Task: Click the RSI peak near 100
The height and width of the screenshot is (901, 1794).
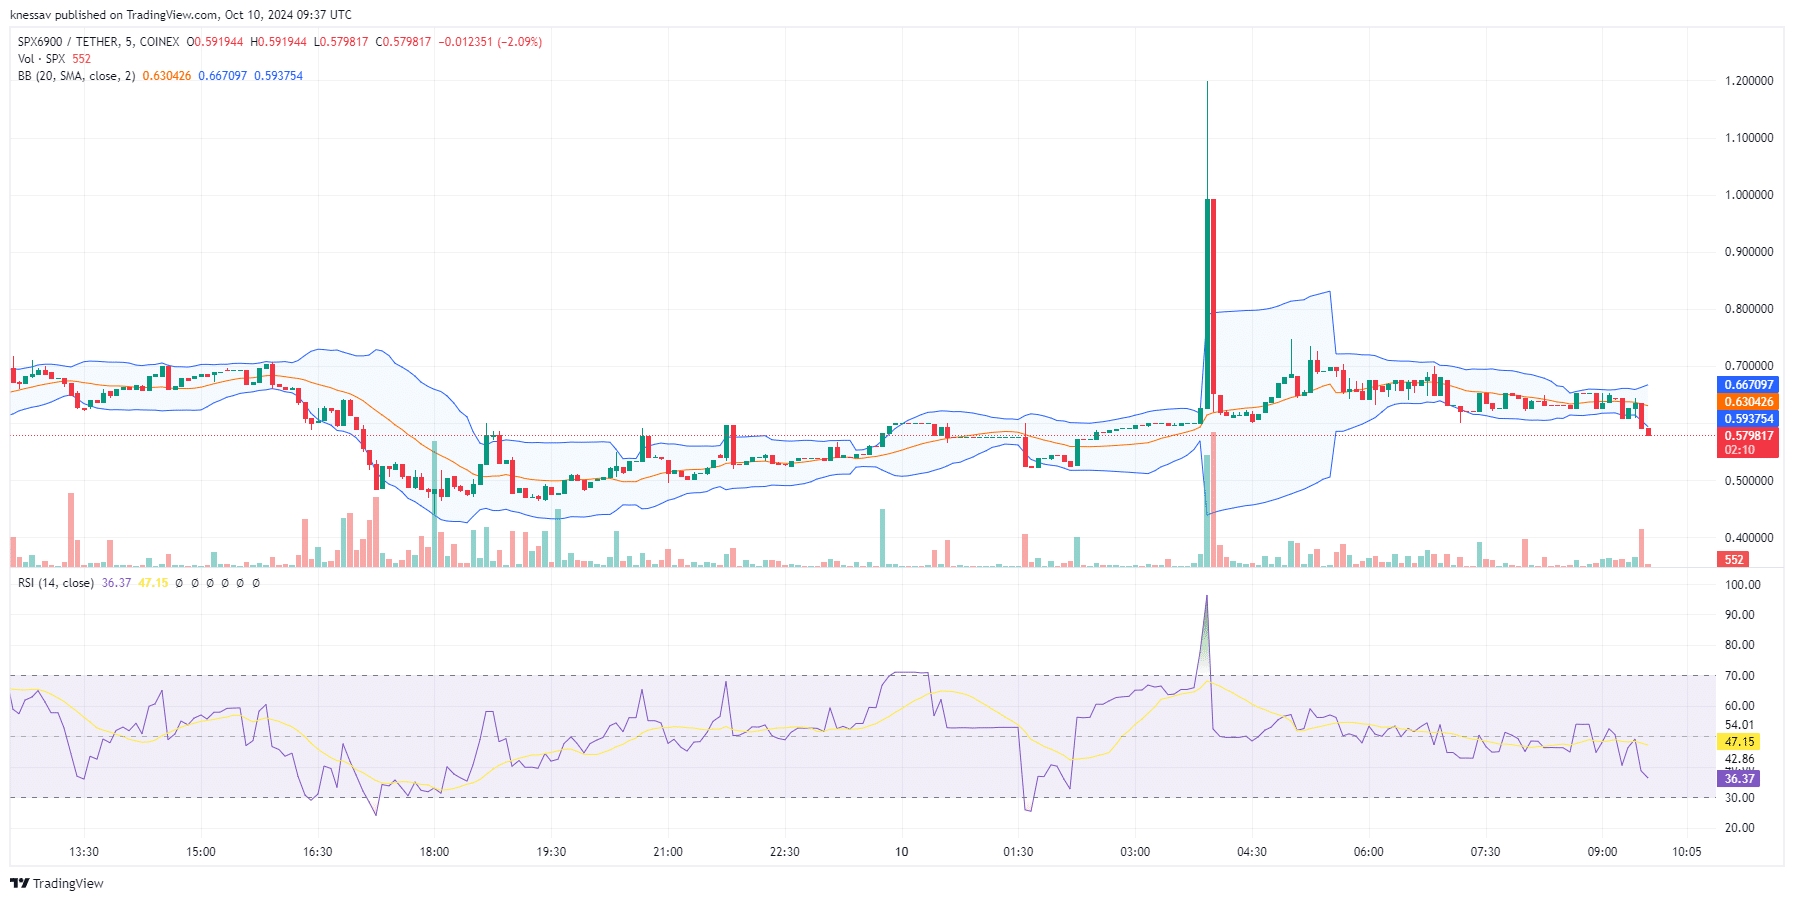Action: [x=1207, y=597]
